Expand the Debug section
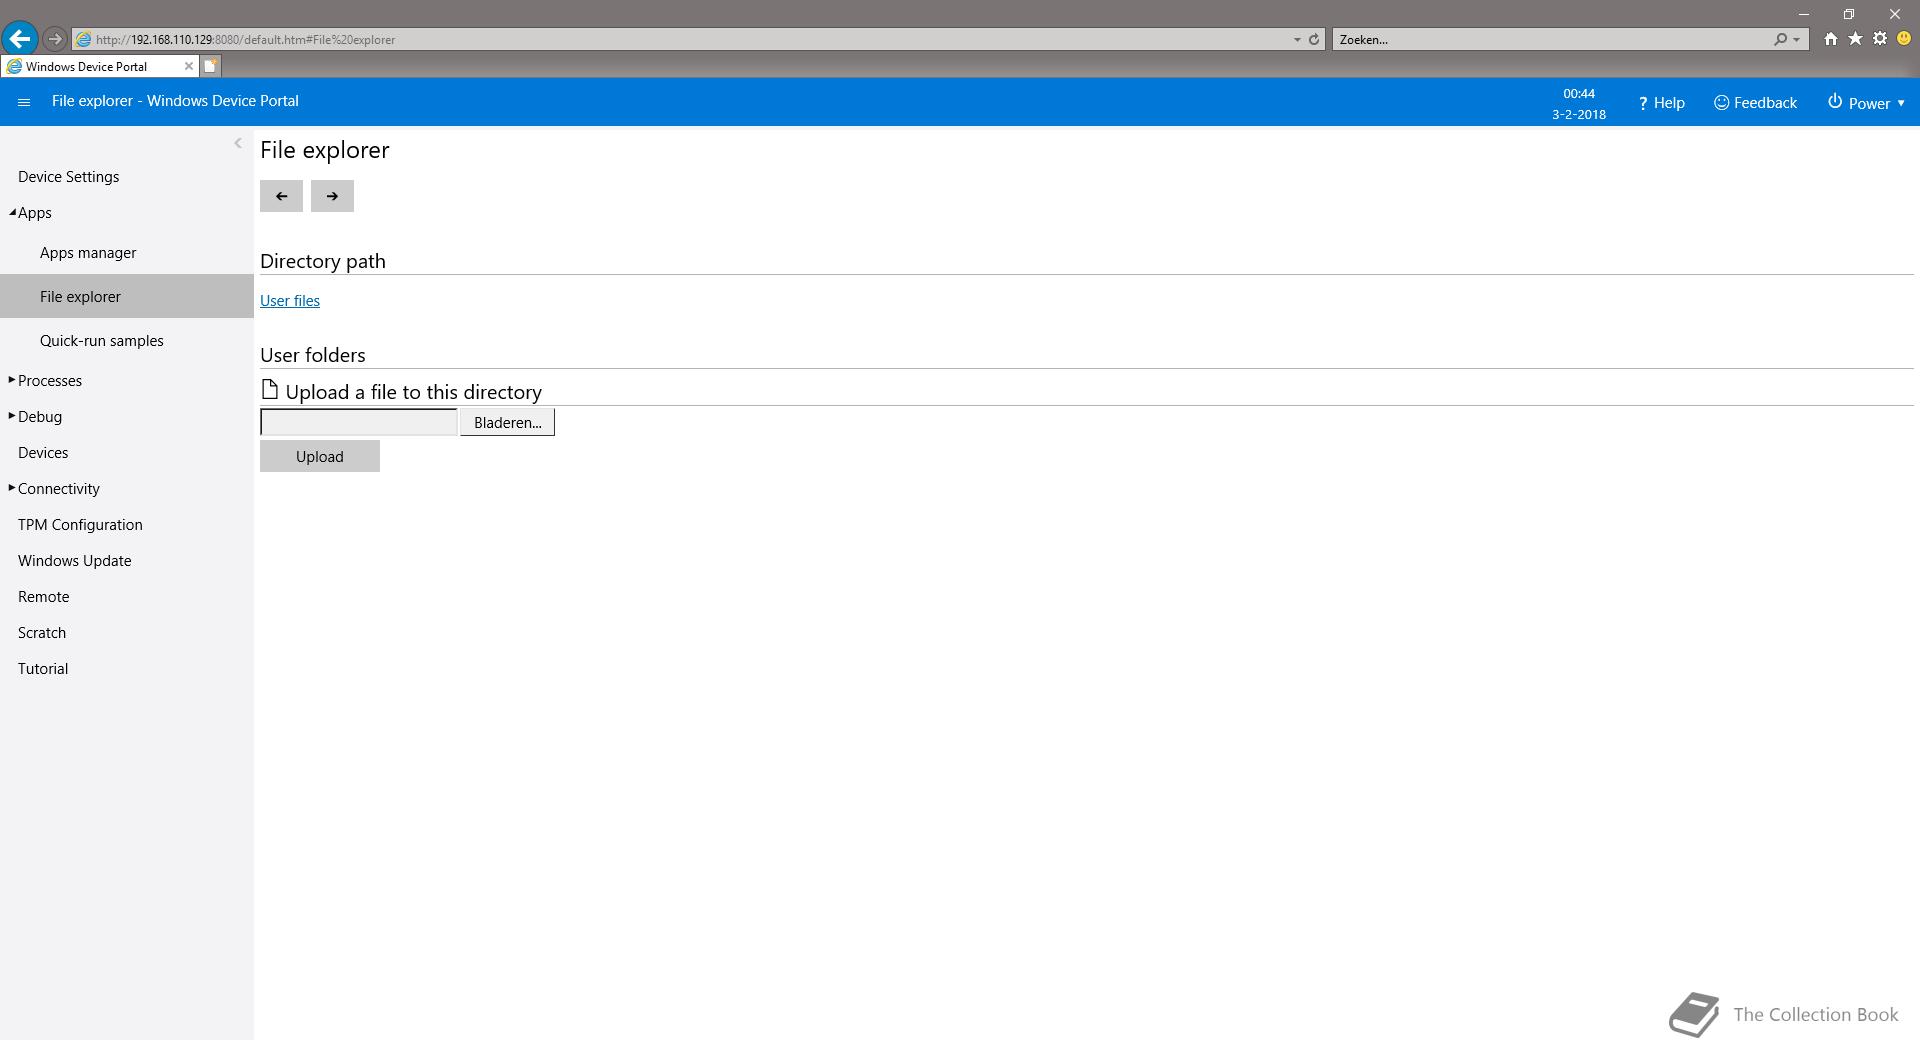This screenshot has width=1920, height=1040. (x=12, y=416)
